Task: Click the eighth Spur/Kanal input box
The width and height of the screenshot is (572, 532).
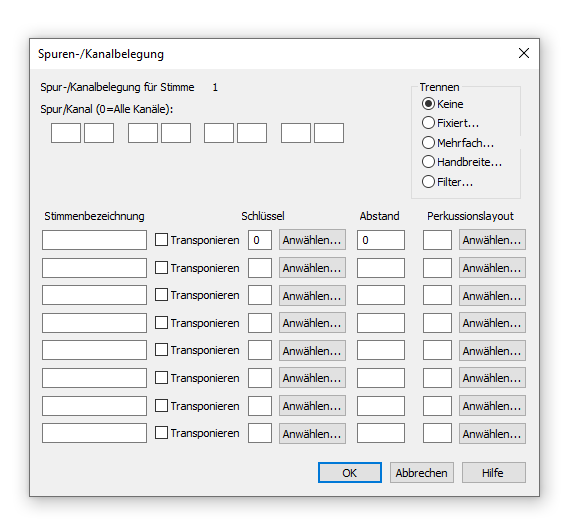Action: coord(329,133)
